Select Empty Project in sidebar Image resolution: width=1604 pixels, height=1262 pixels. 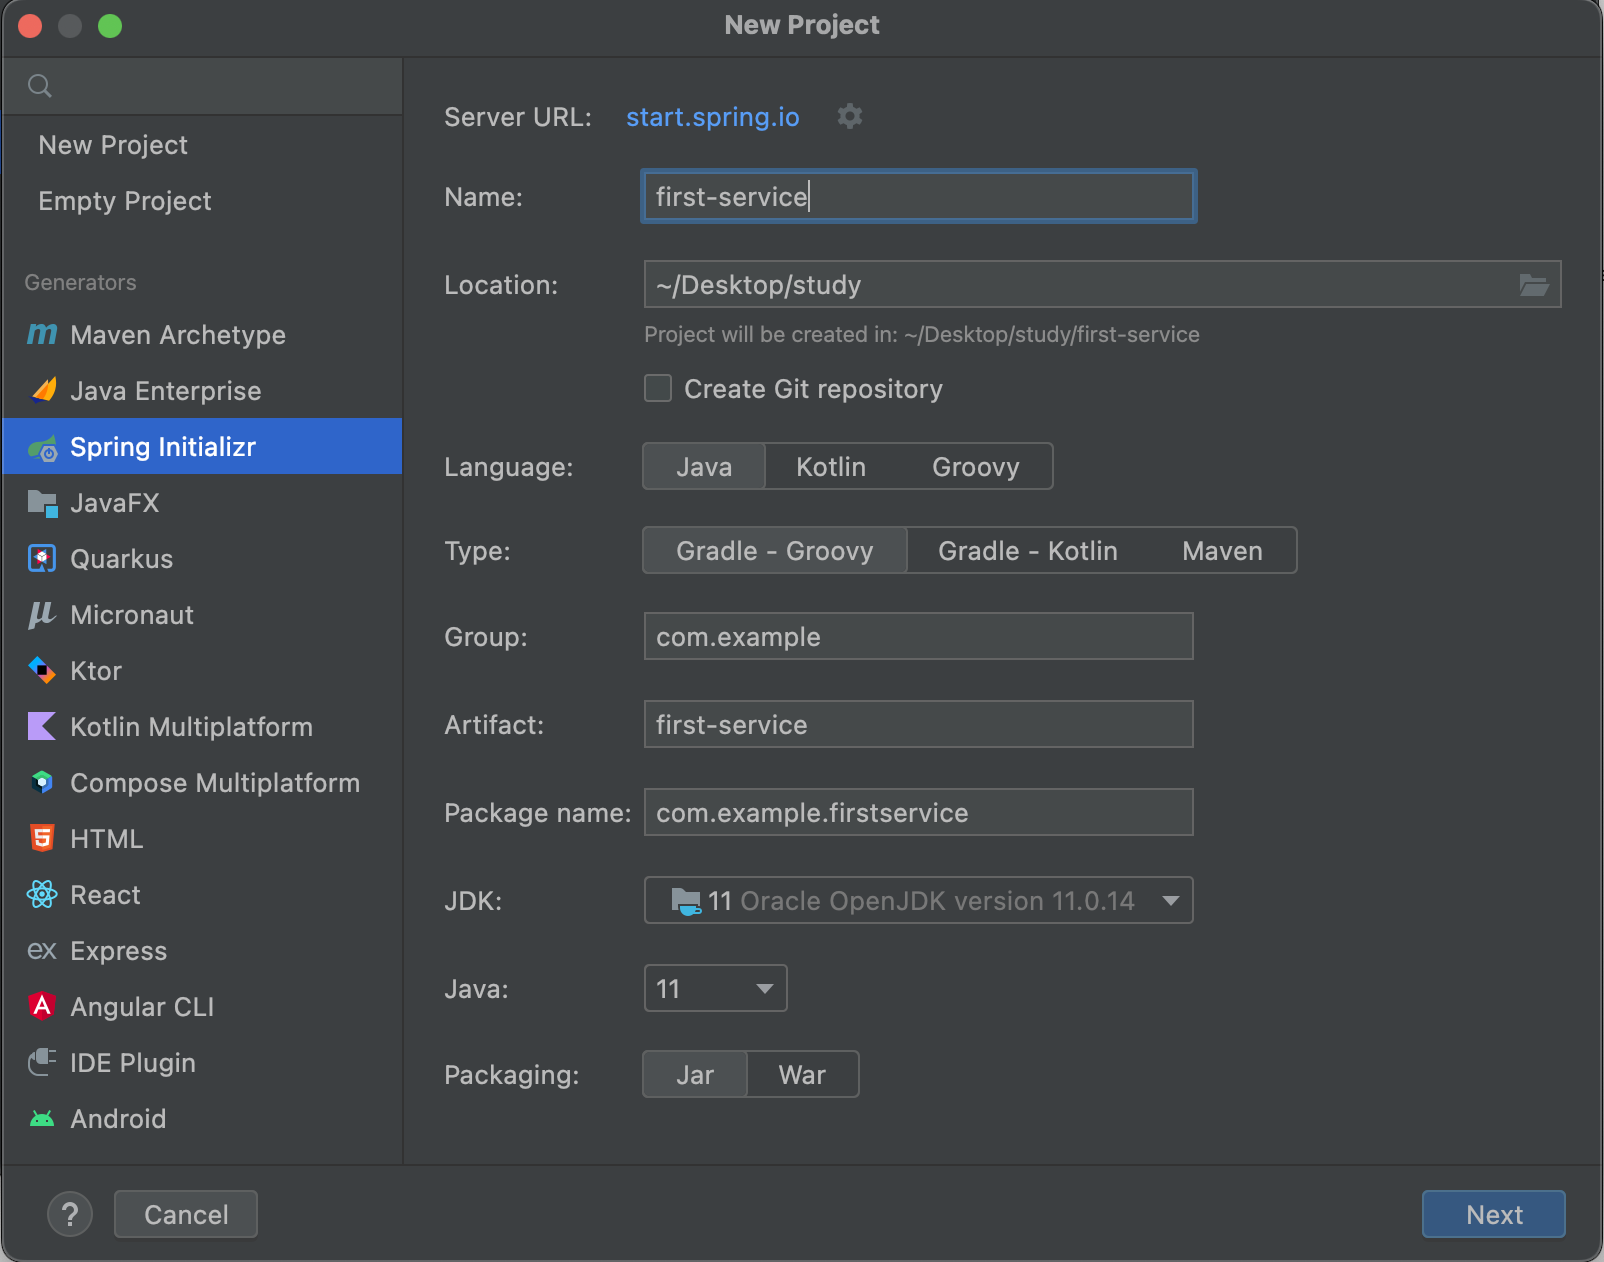coord(202,201)
